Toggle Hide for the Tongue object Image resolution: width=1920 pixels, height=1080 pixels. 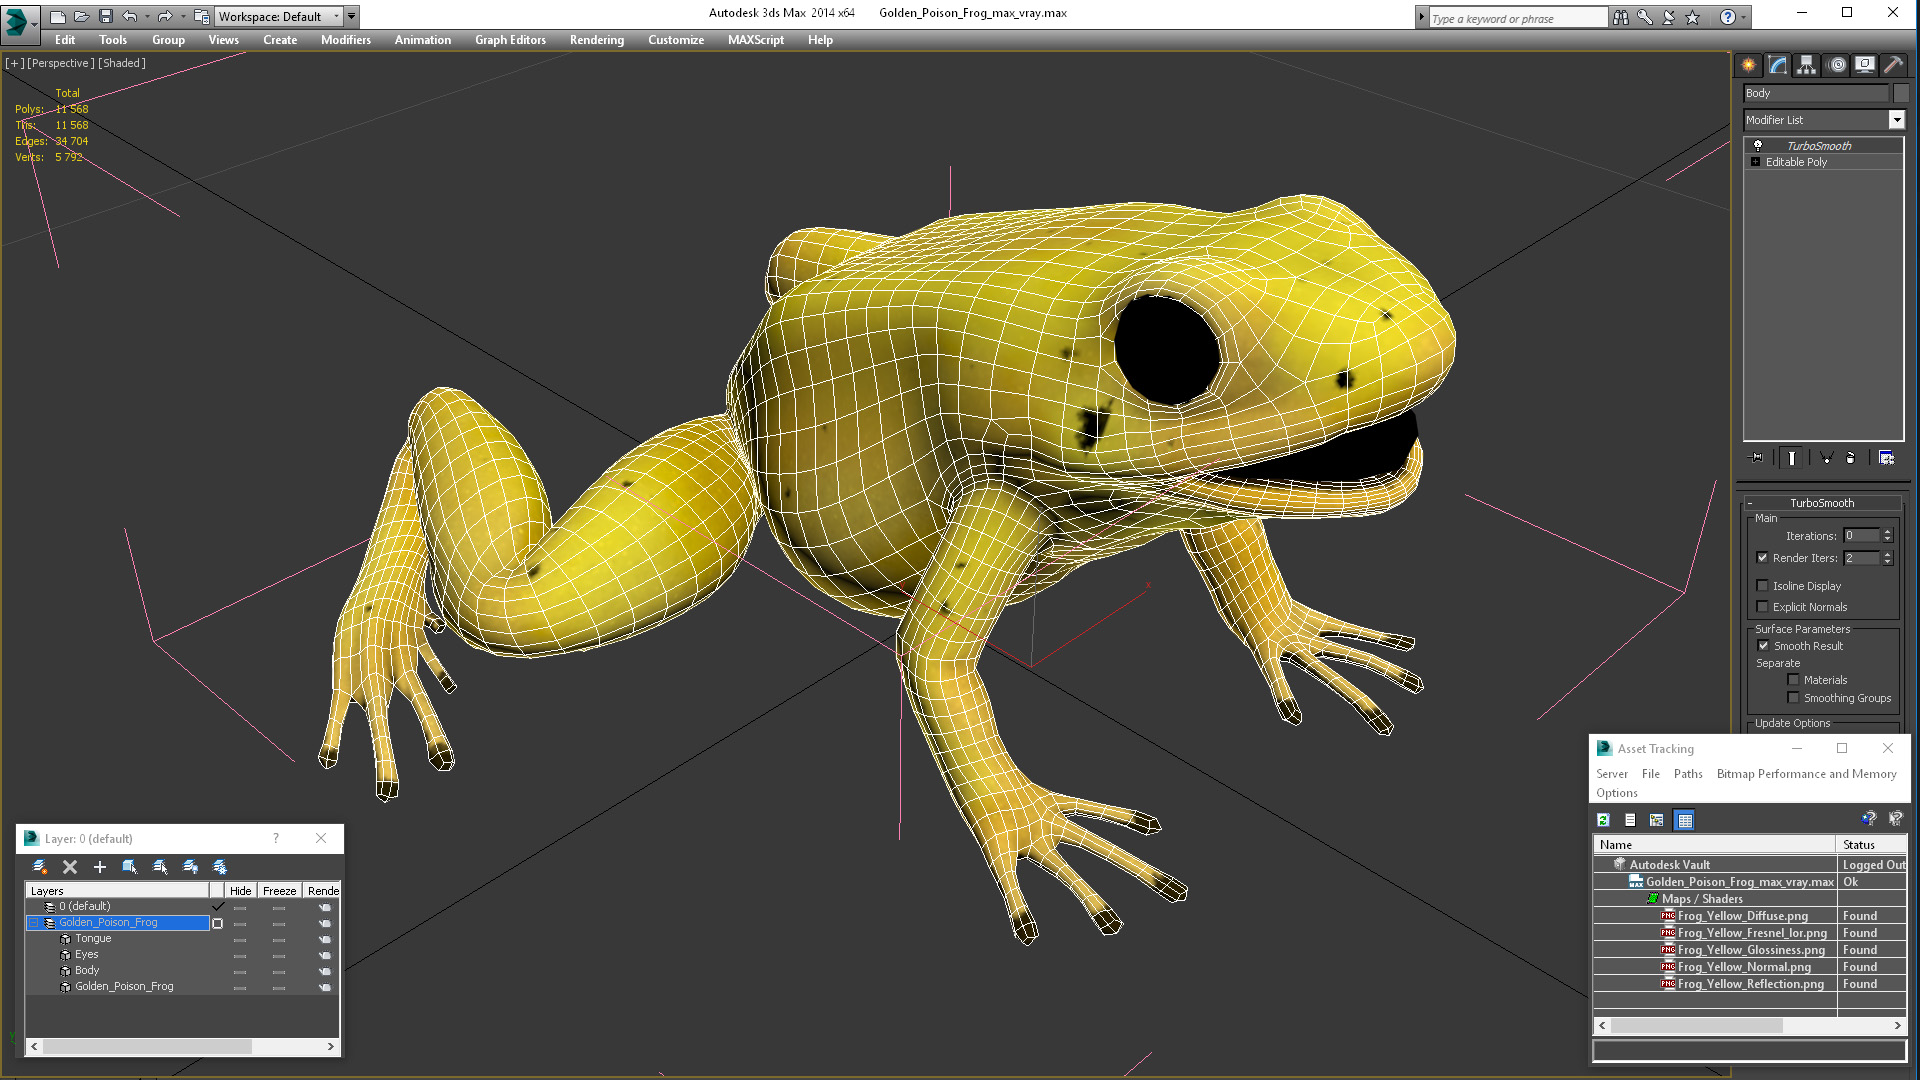pyautogui.click(x=240, y=939)
